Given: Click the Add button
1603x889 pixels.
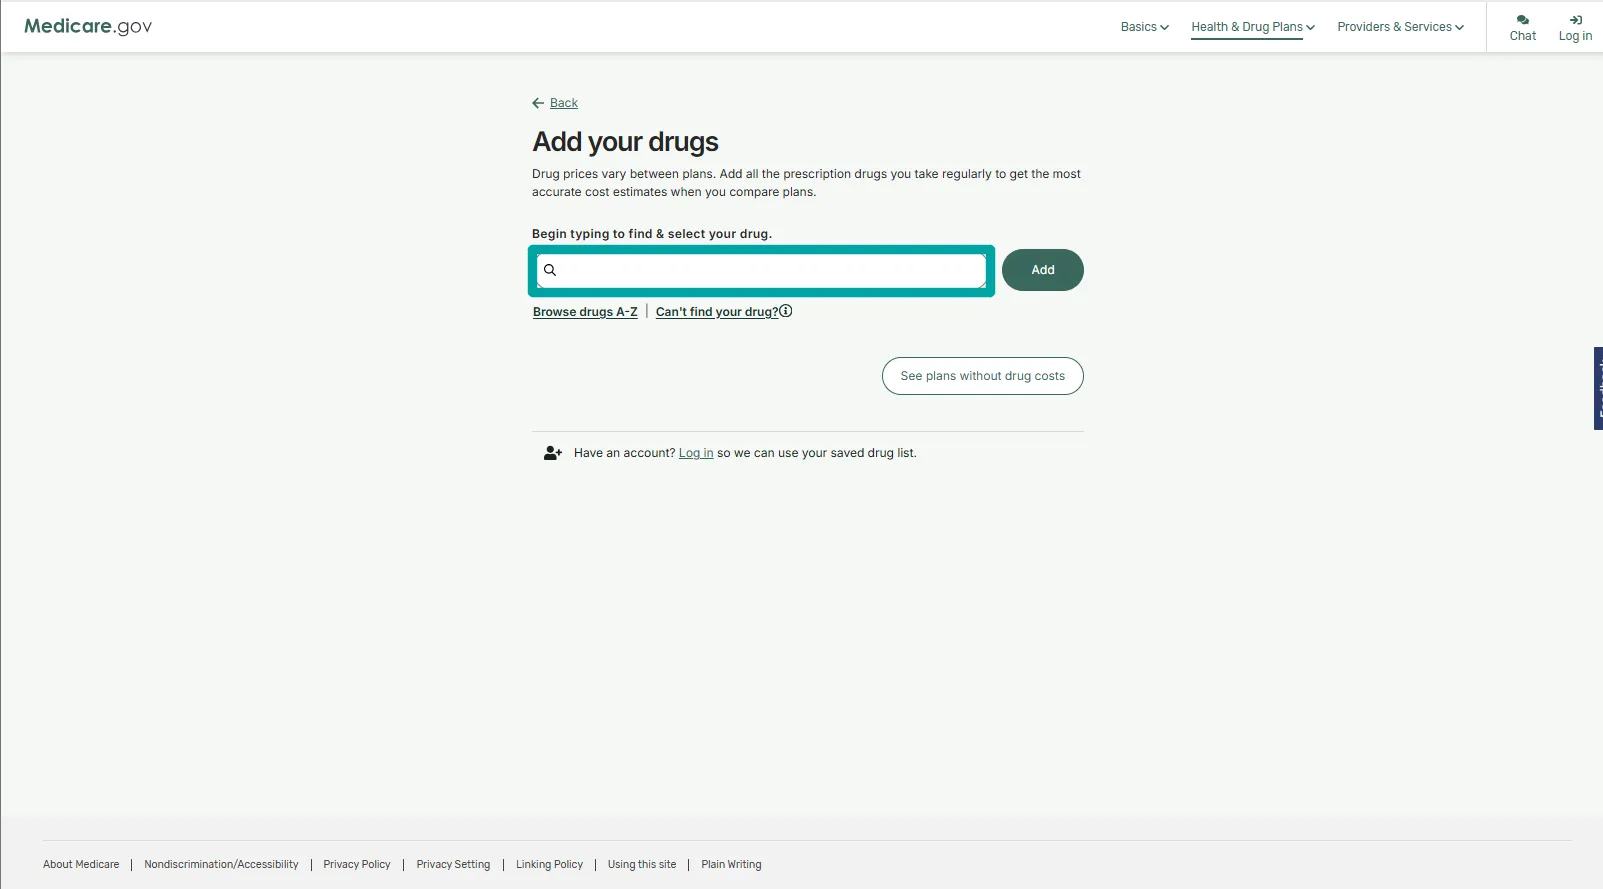Looking at the screenshot, I should [1043, 270].
